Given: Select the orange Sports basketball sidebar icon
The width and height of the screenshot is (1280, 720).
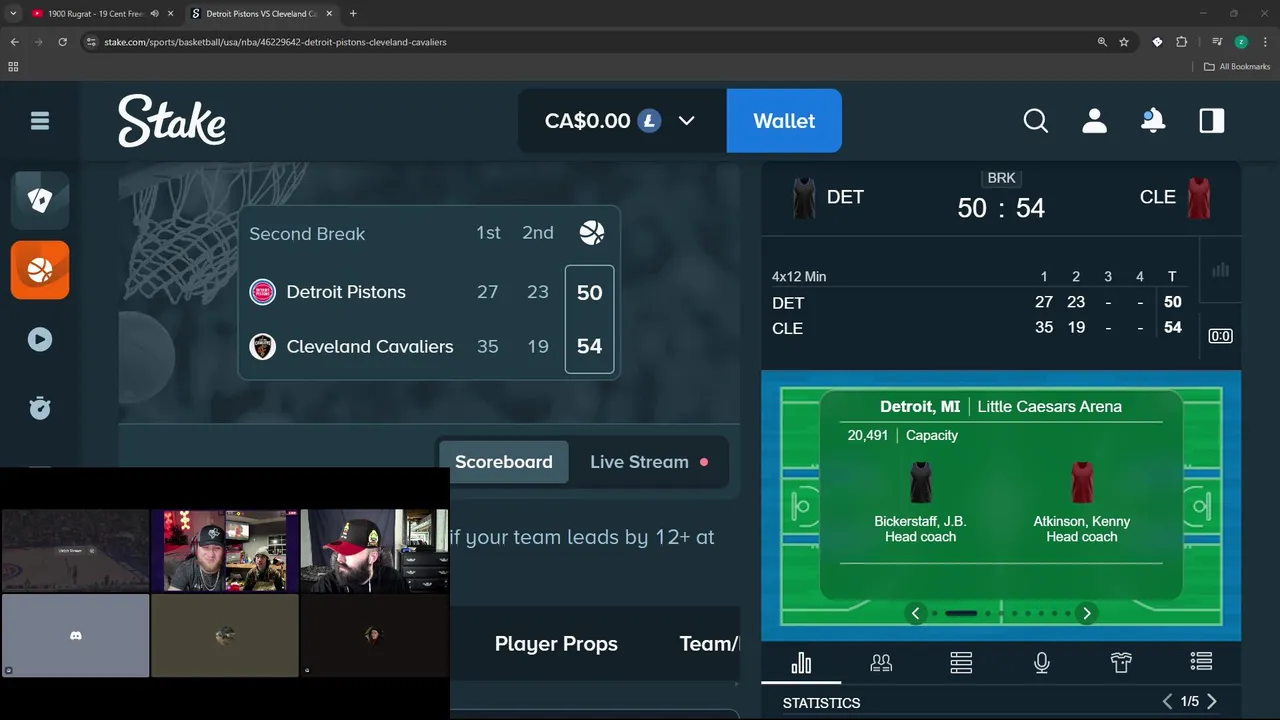Looking at the screenshot, I should [40, 270].
